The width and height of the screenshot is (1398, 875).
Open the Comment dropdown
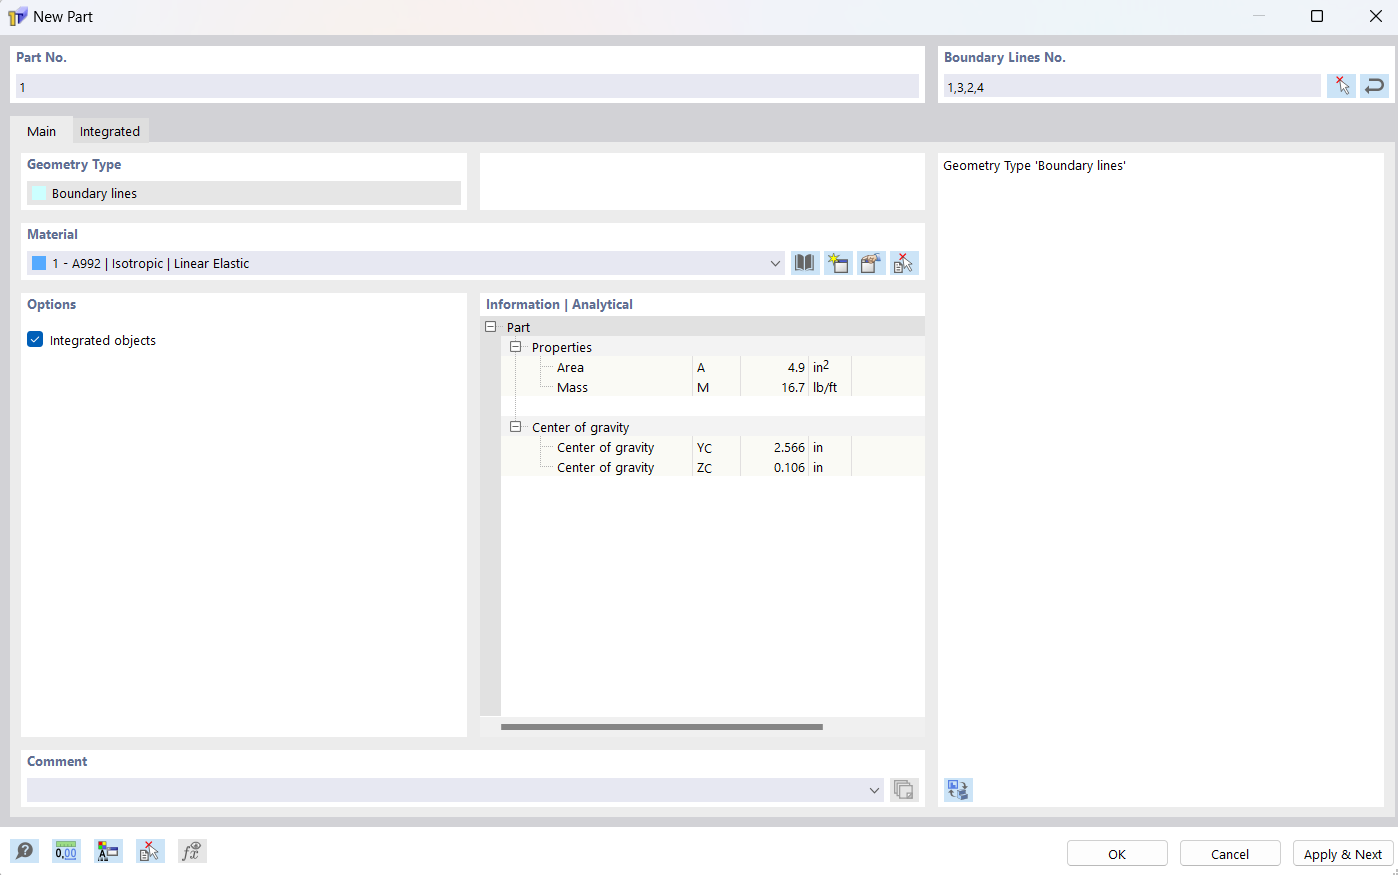(874, 789)
